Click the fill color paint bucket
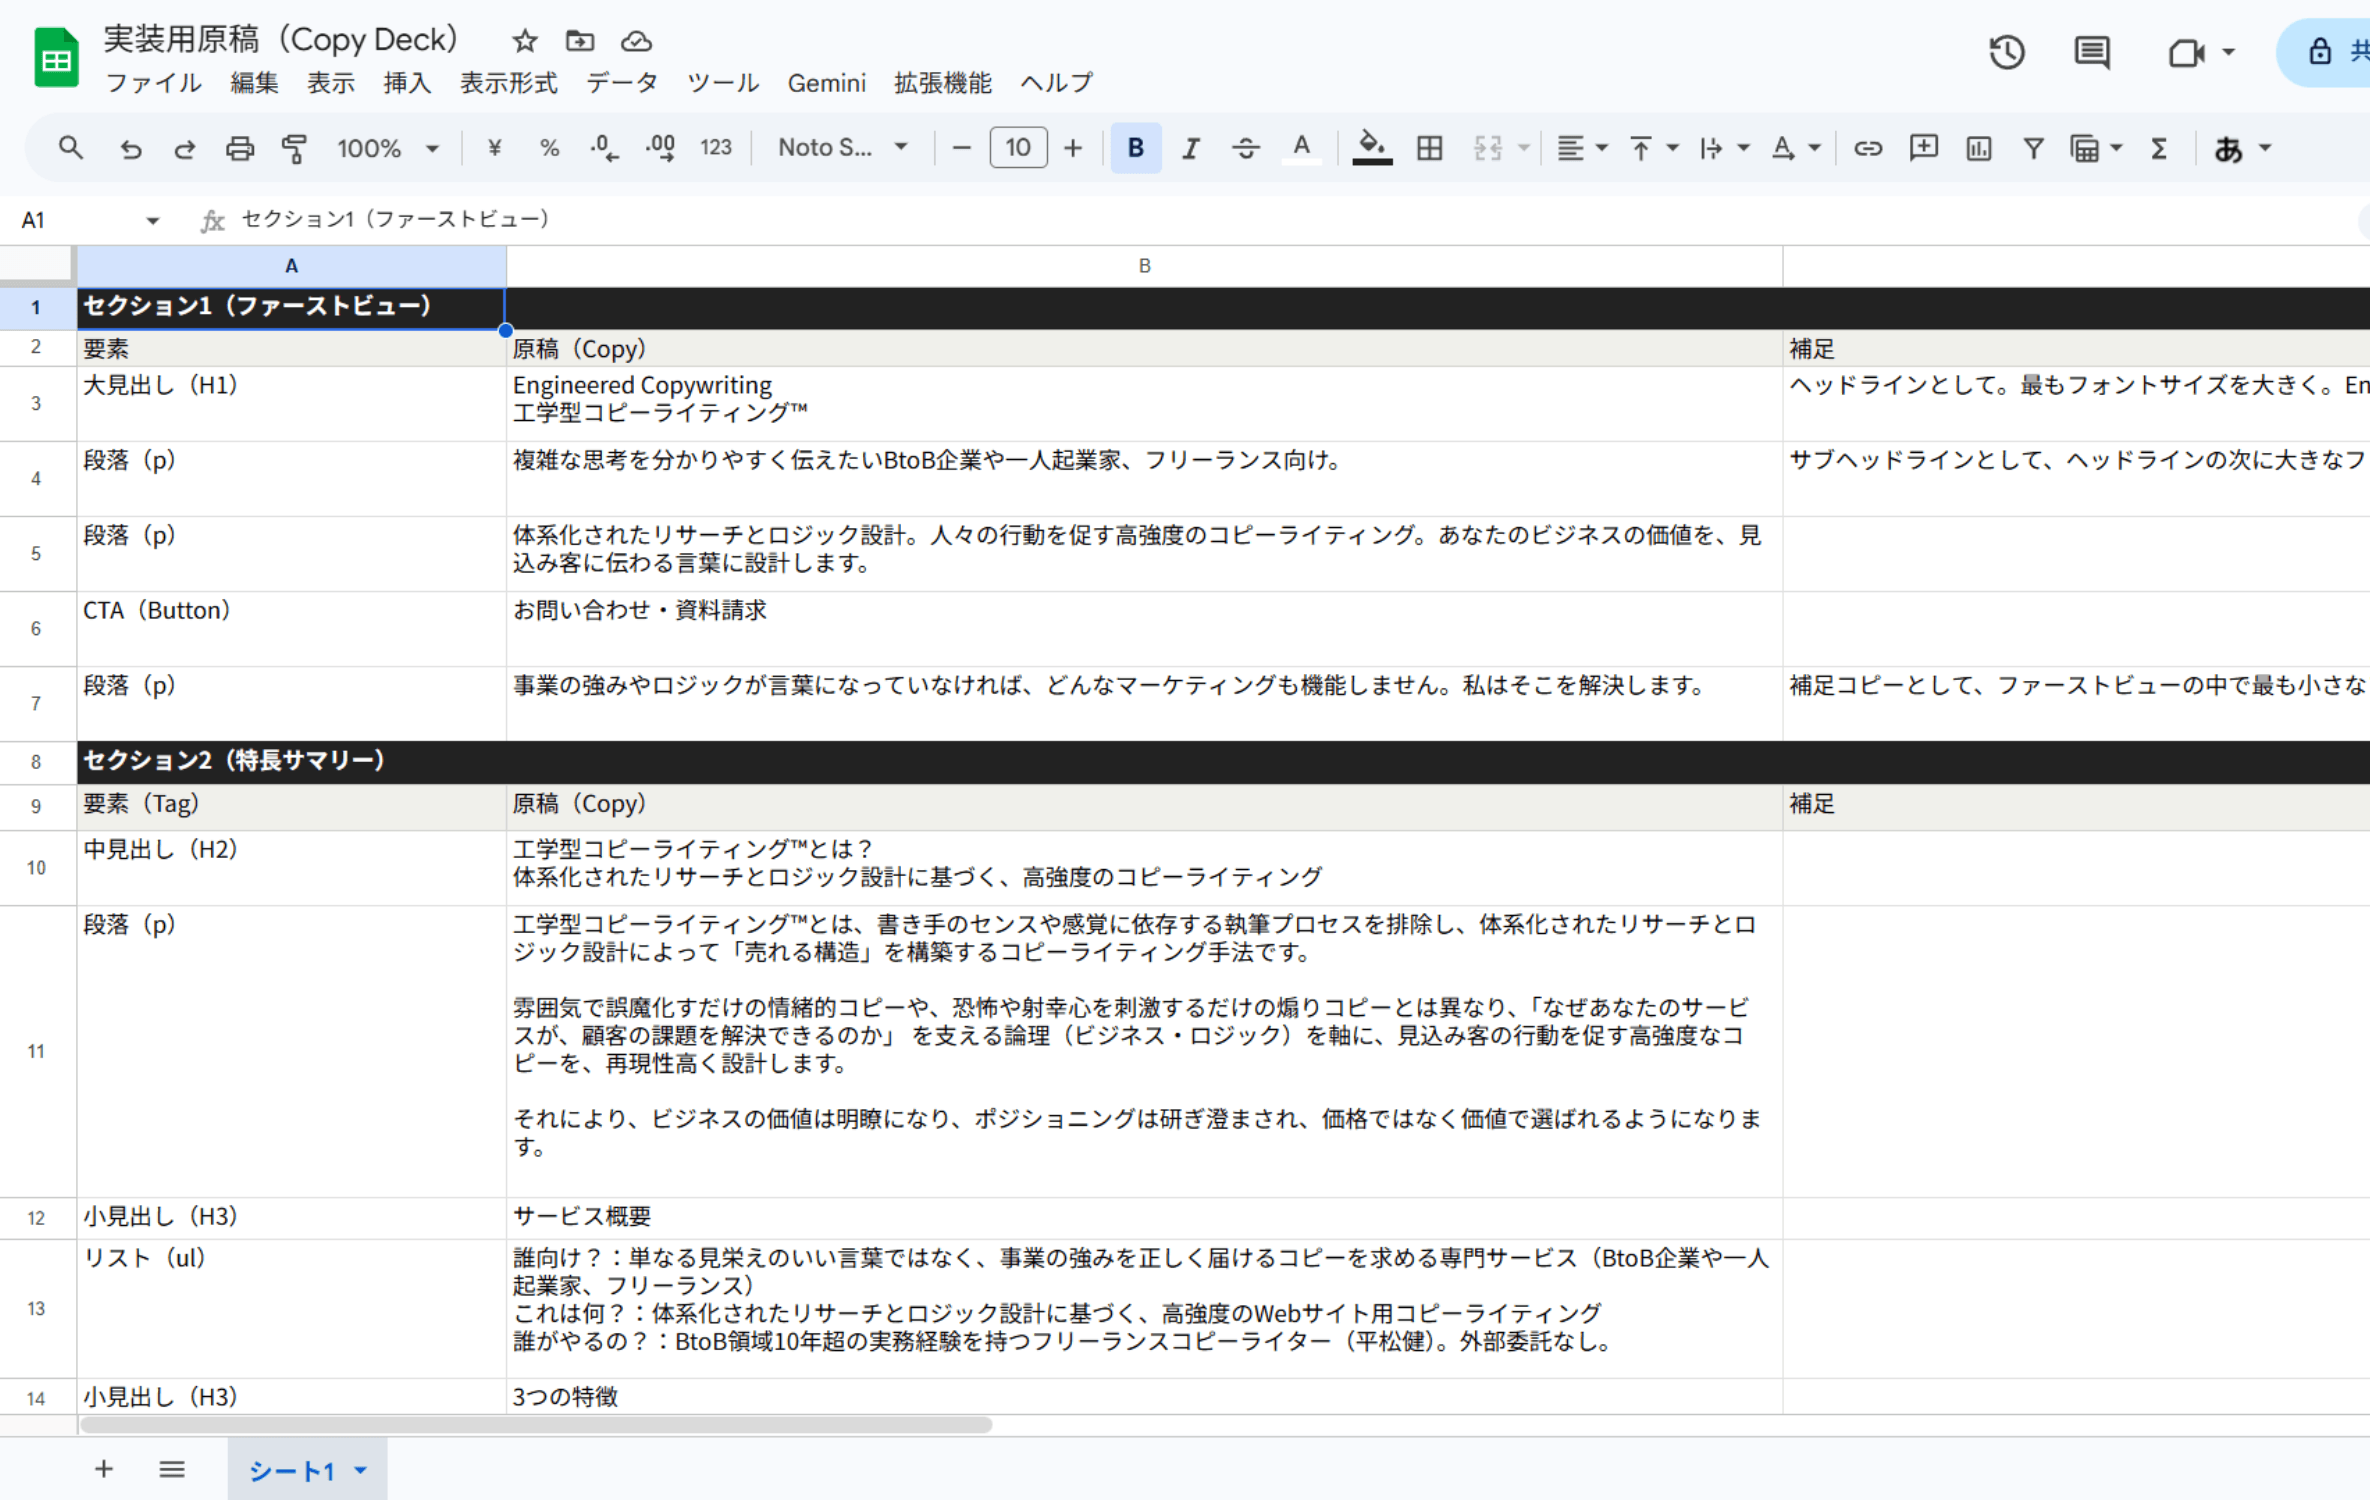This screenshot has width=2370, height=1500. pos(1371,148)
